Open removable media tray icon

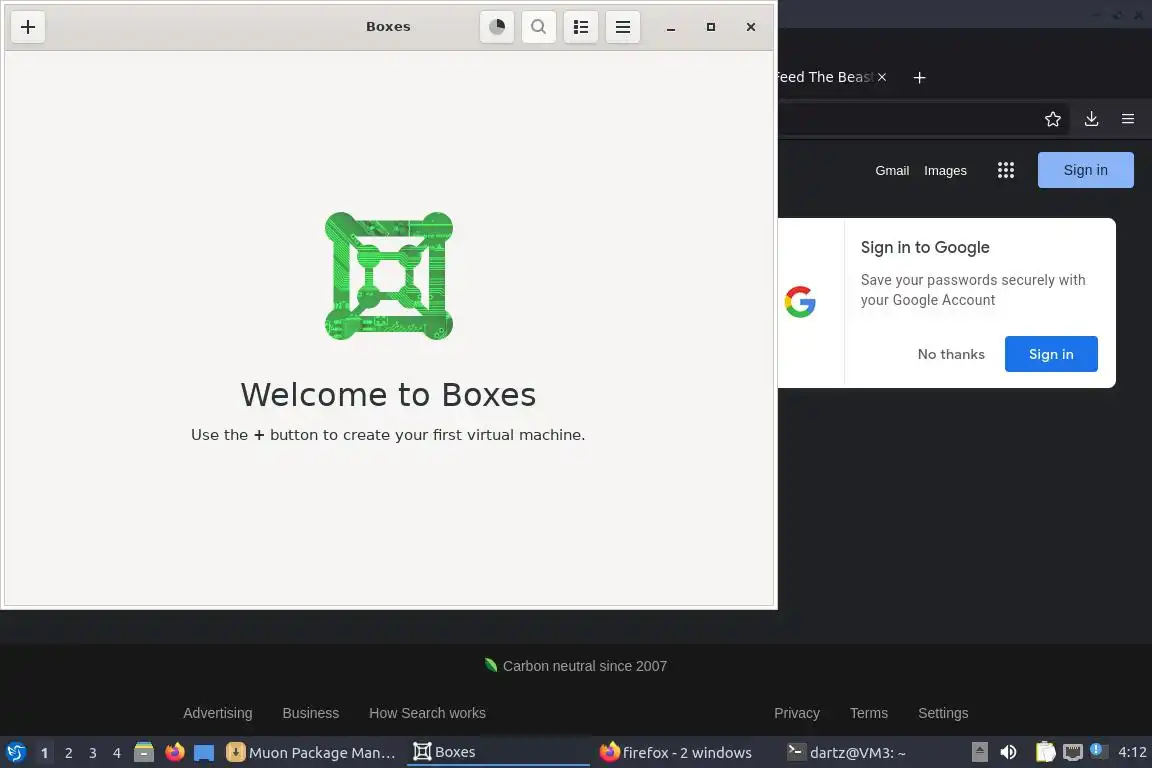point(979,752)
